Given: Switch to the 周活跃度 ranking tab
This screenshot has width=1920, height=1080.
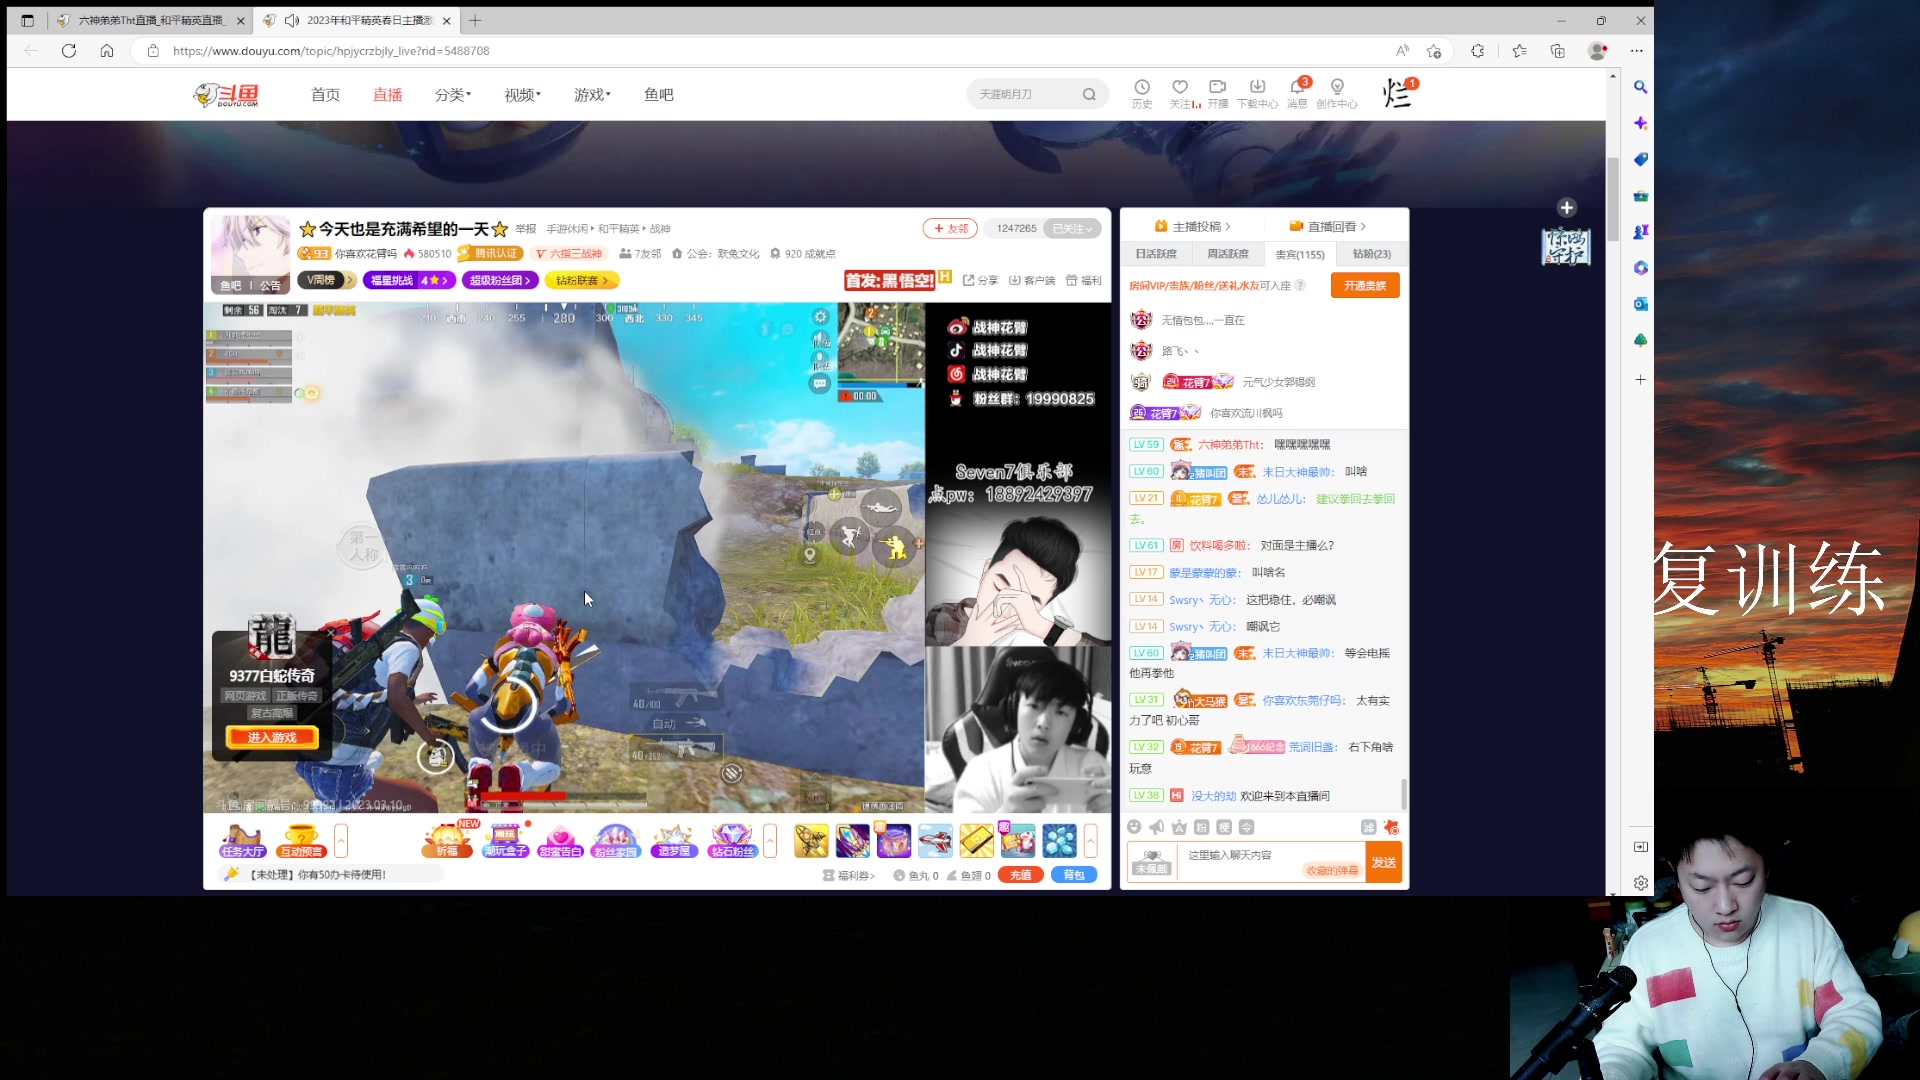Looking at the screenshot, I should pos(1227,254).
